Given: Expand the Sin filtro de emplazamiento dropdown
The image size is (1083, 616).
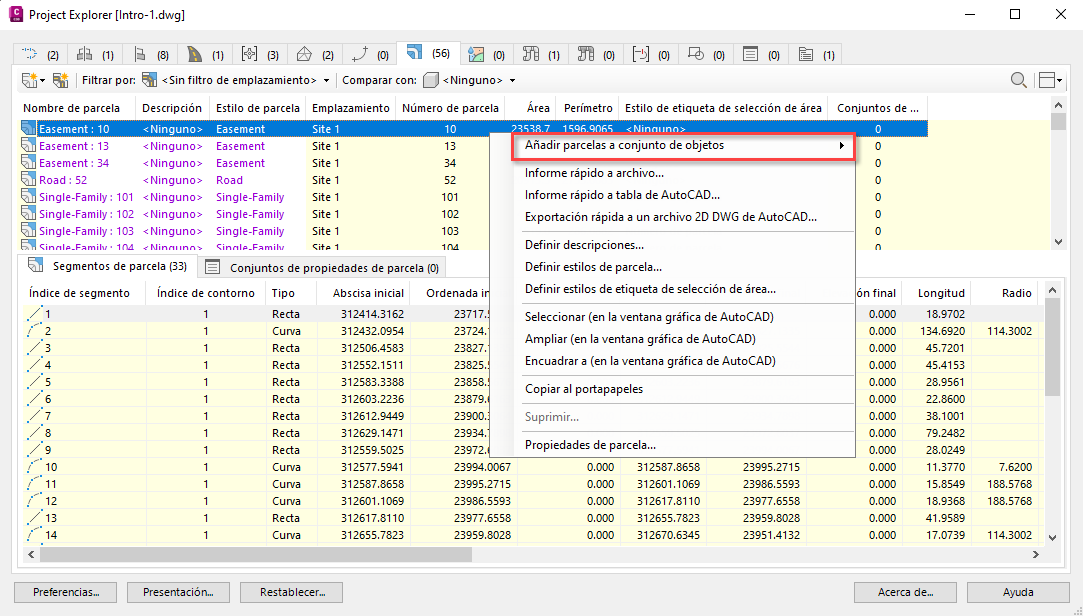Looking at the screenshot, I should point(245,80).
